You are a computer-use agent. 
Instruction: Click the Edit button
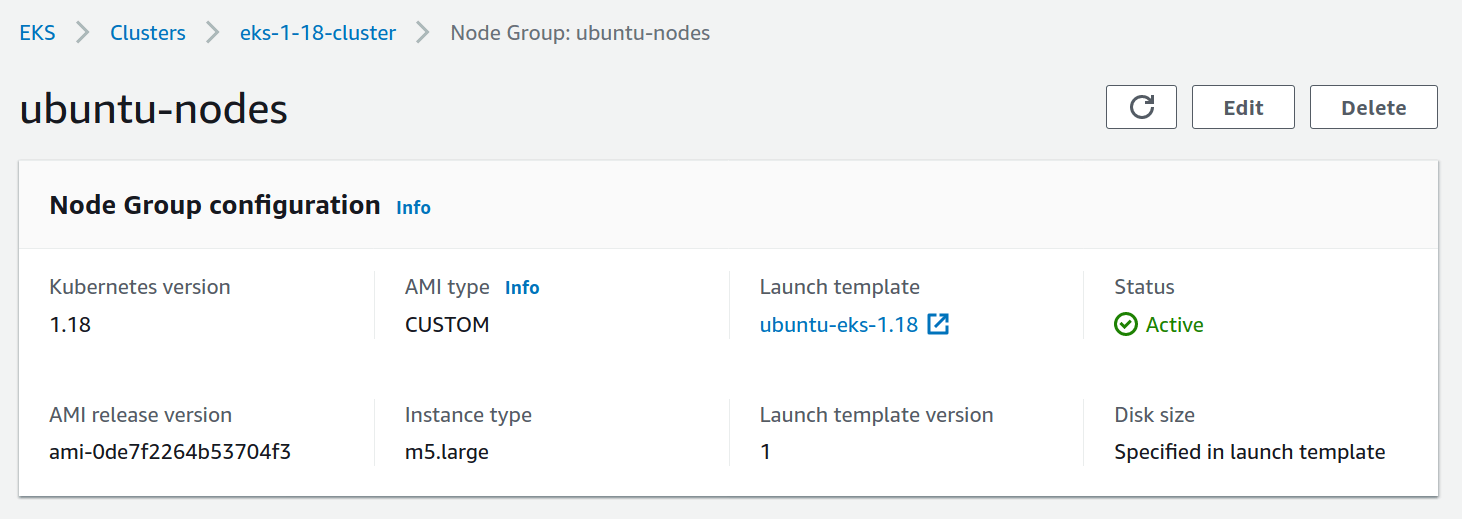click(x=1243, y=107)
